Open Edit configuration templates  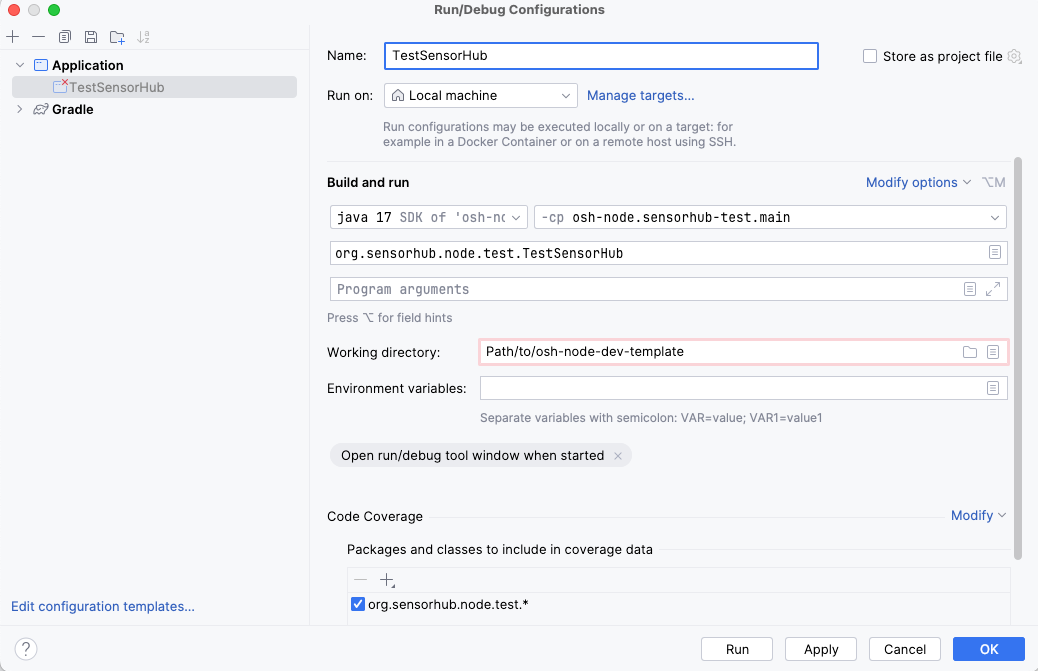tap(102, 606)
